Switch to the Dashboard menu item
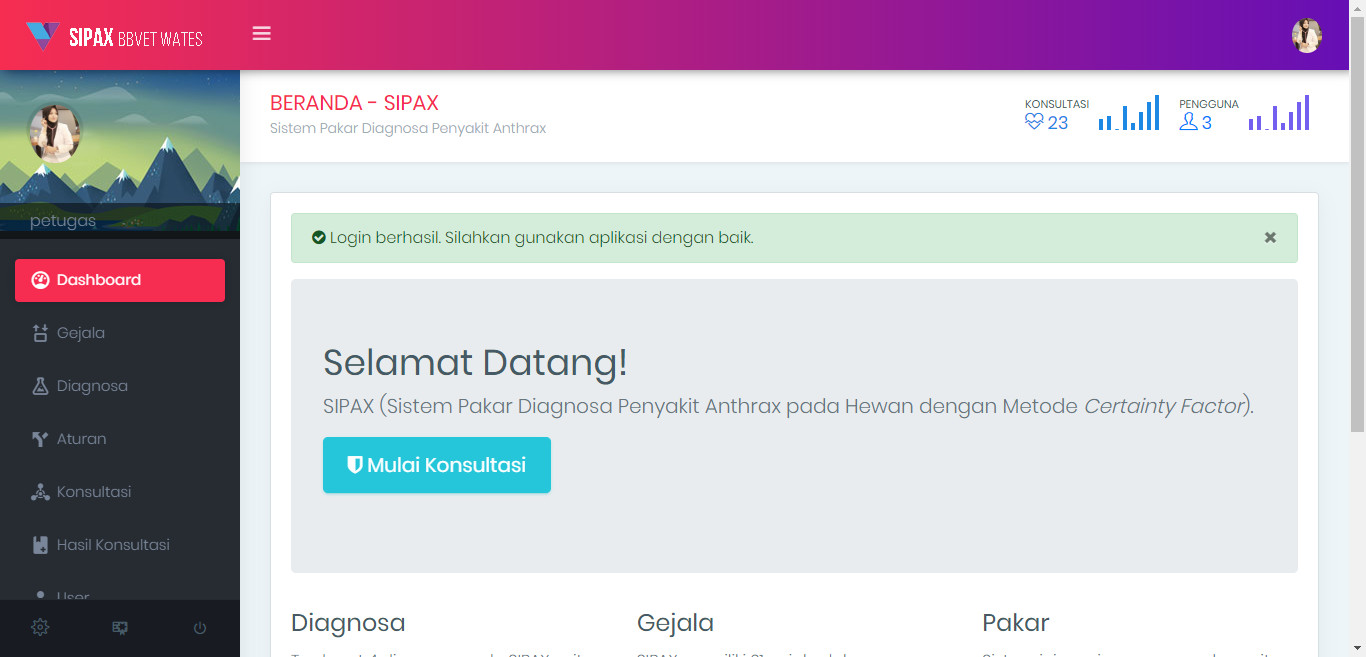Screen dimensions: 1366x657 tap(97, 280)
